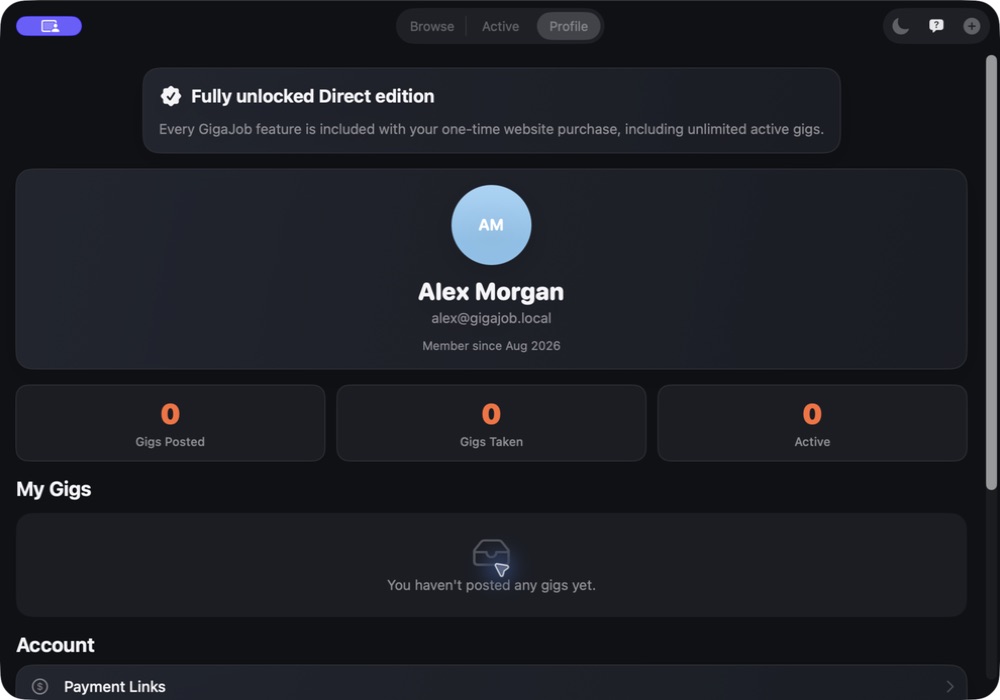Select the Profile tab
Screen dimensions: 1000x700
pos(568,27)
